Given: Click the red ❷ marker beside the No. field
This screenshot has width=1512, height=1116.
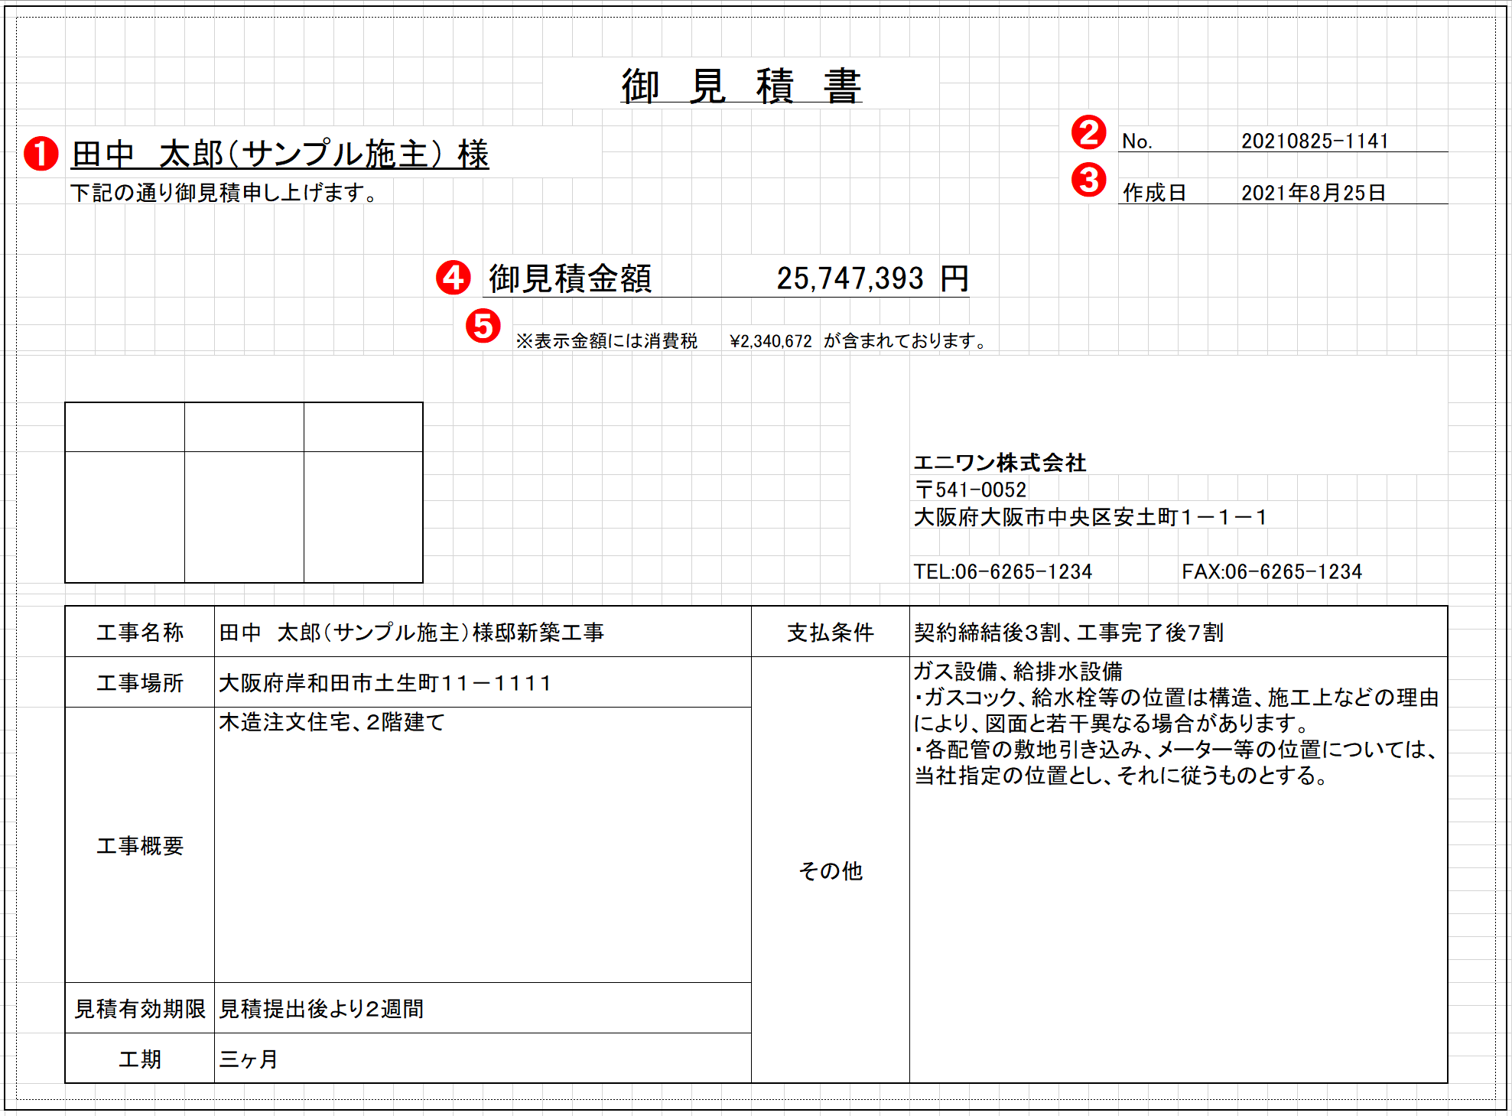Looking at the screenshot, I should click(x=1090, y=131).
